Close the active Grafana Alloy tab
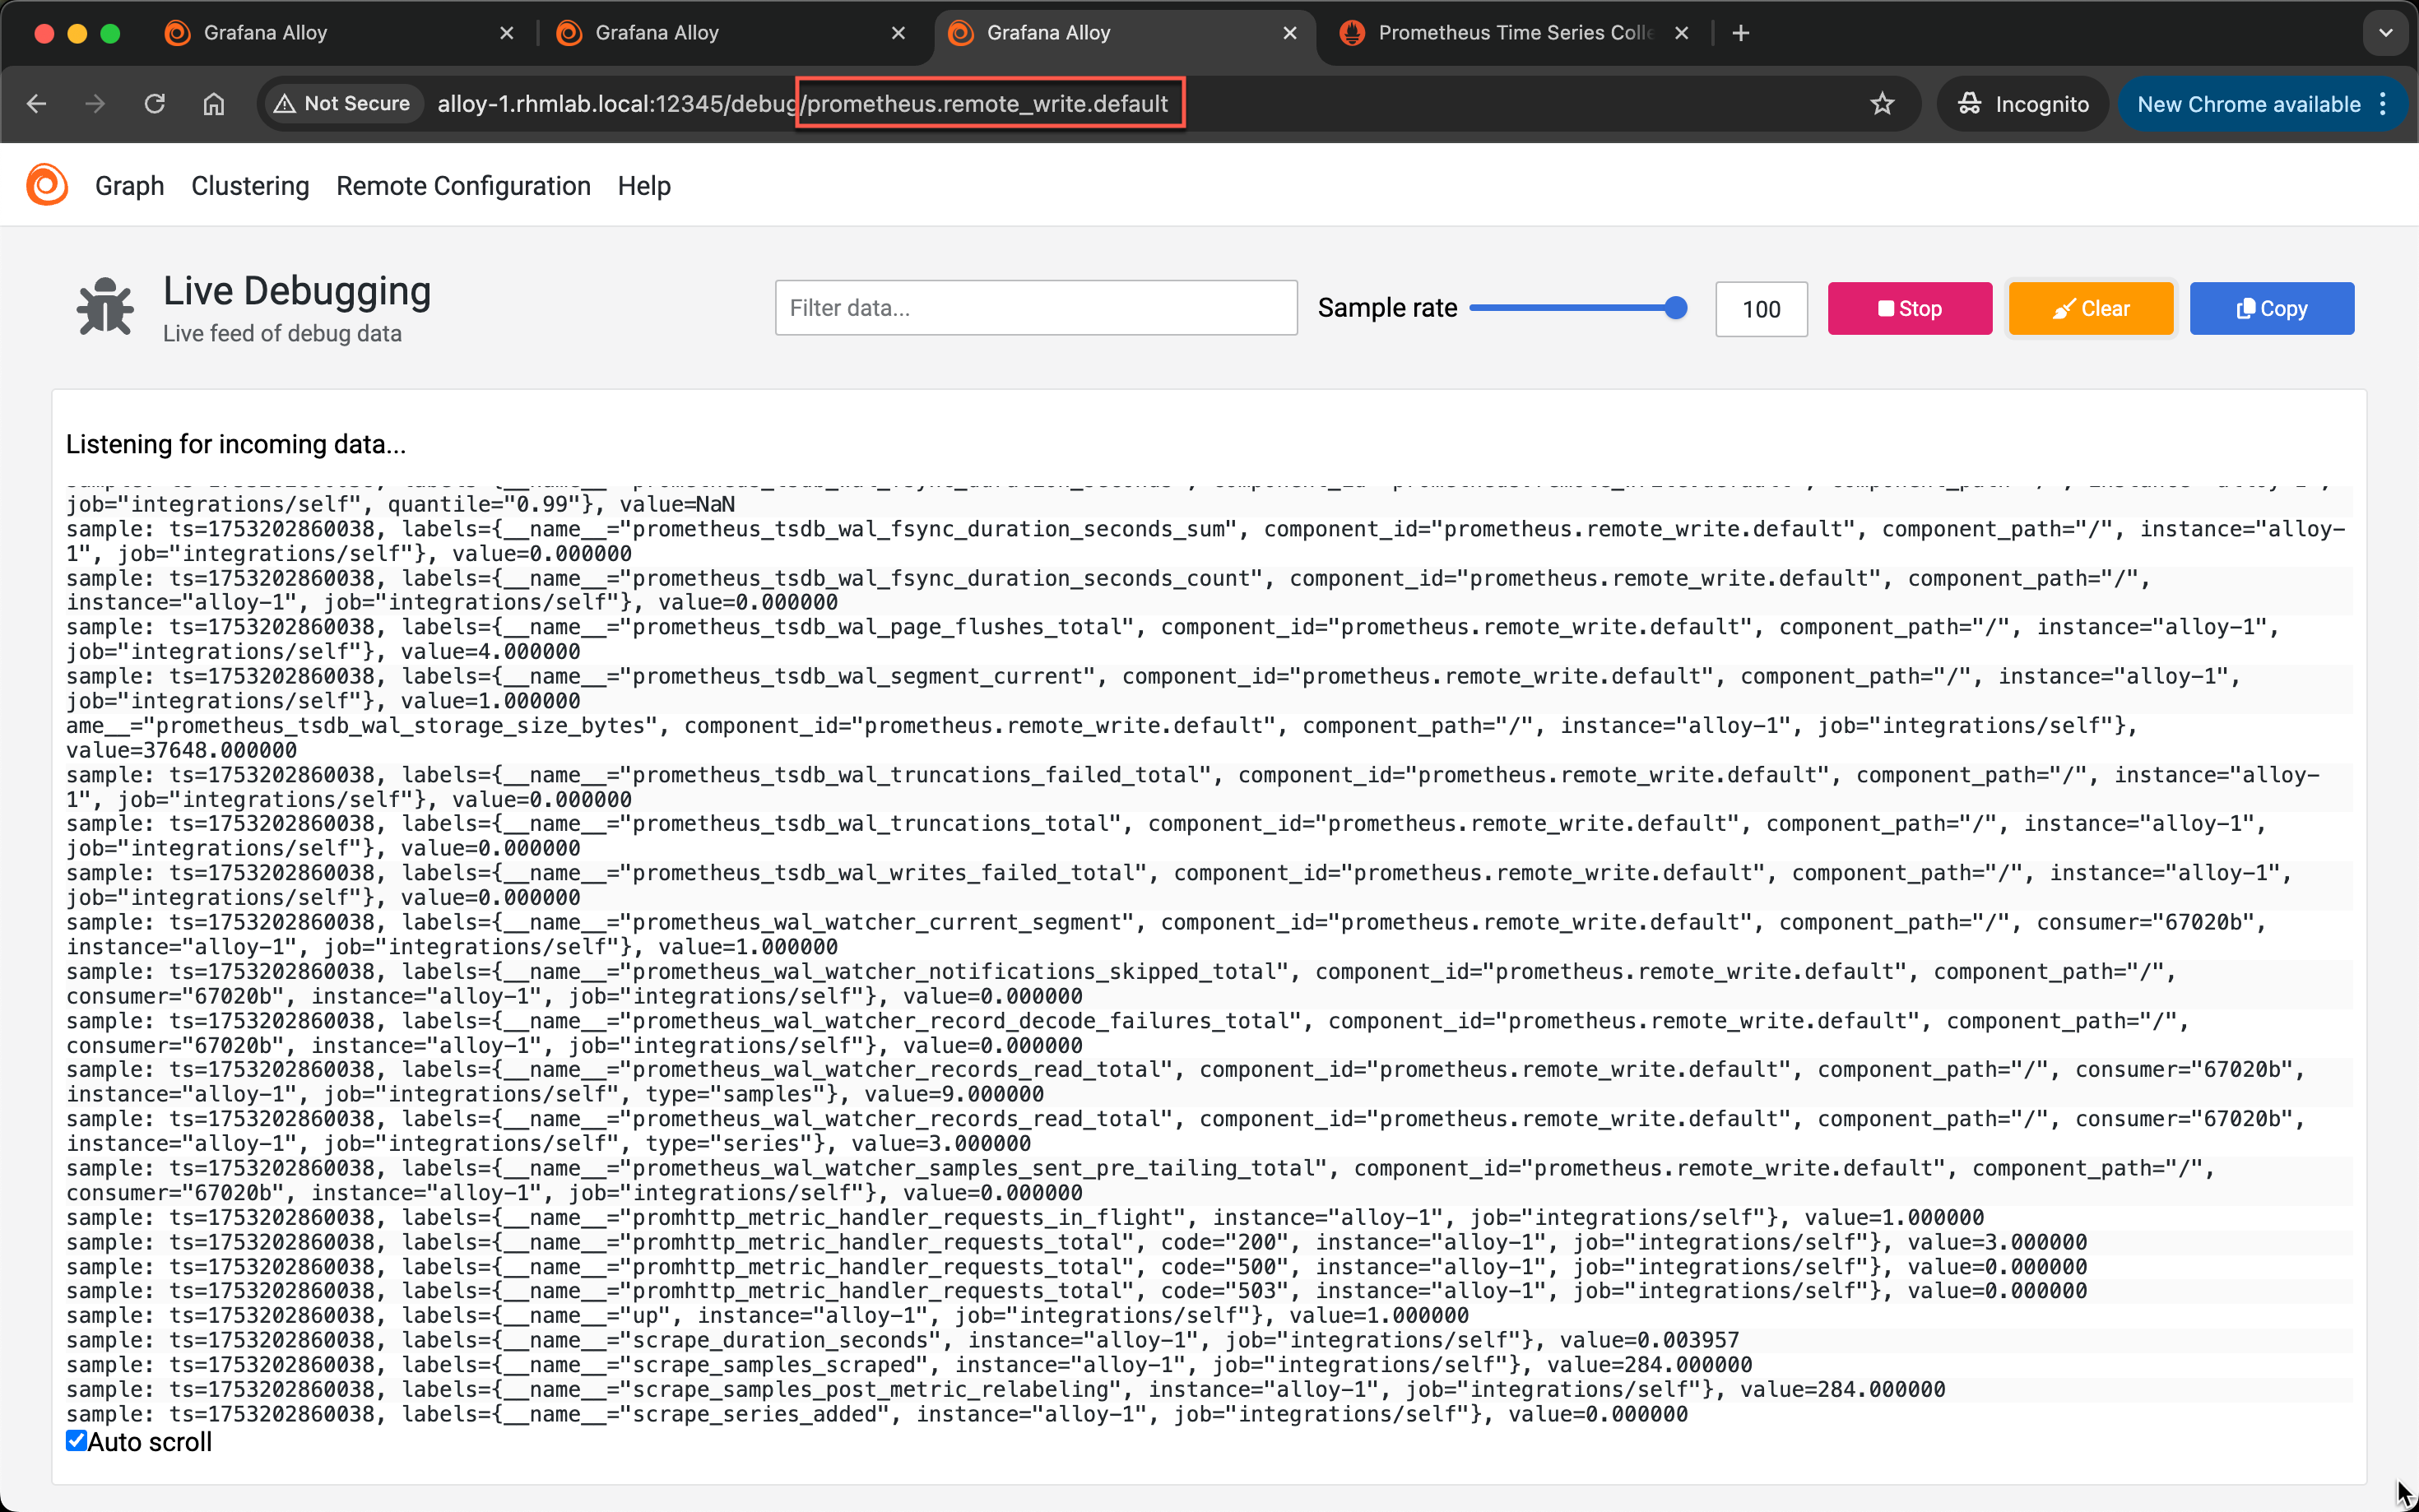This screenshot has width=2419, height=1512. [1290, 33]
